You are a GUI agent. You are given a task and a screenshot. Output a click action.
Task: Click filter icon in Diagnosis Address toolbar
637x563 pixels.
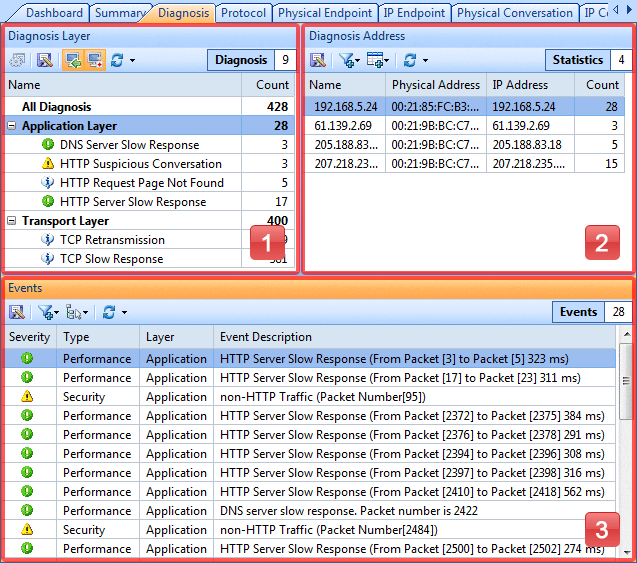(347, 61)
